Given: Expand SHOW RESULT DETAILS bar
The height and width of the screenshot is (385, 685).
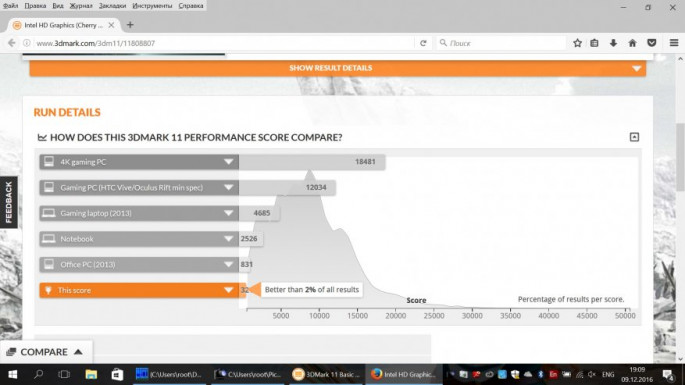Looking at the screenshot, I should 338,68.
